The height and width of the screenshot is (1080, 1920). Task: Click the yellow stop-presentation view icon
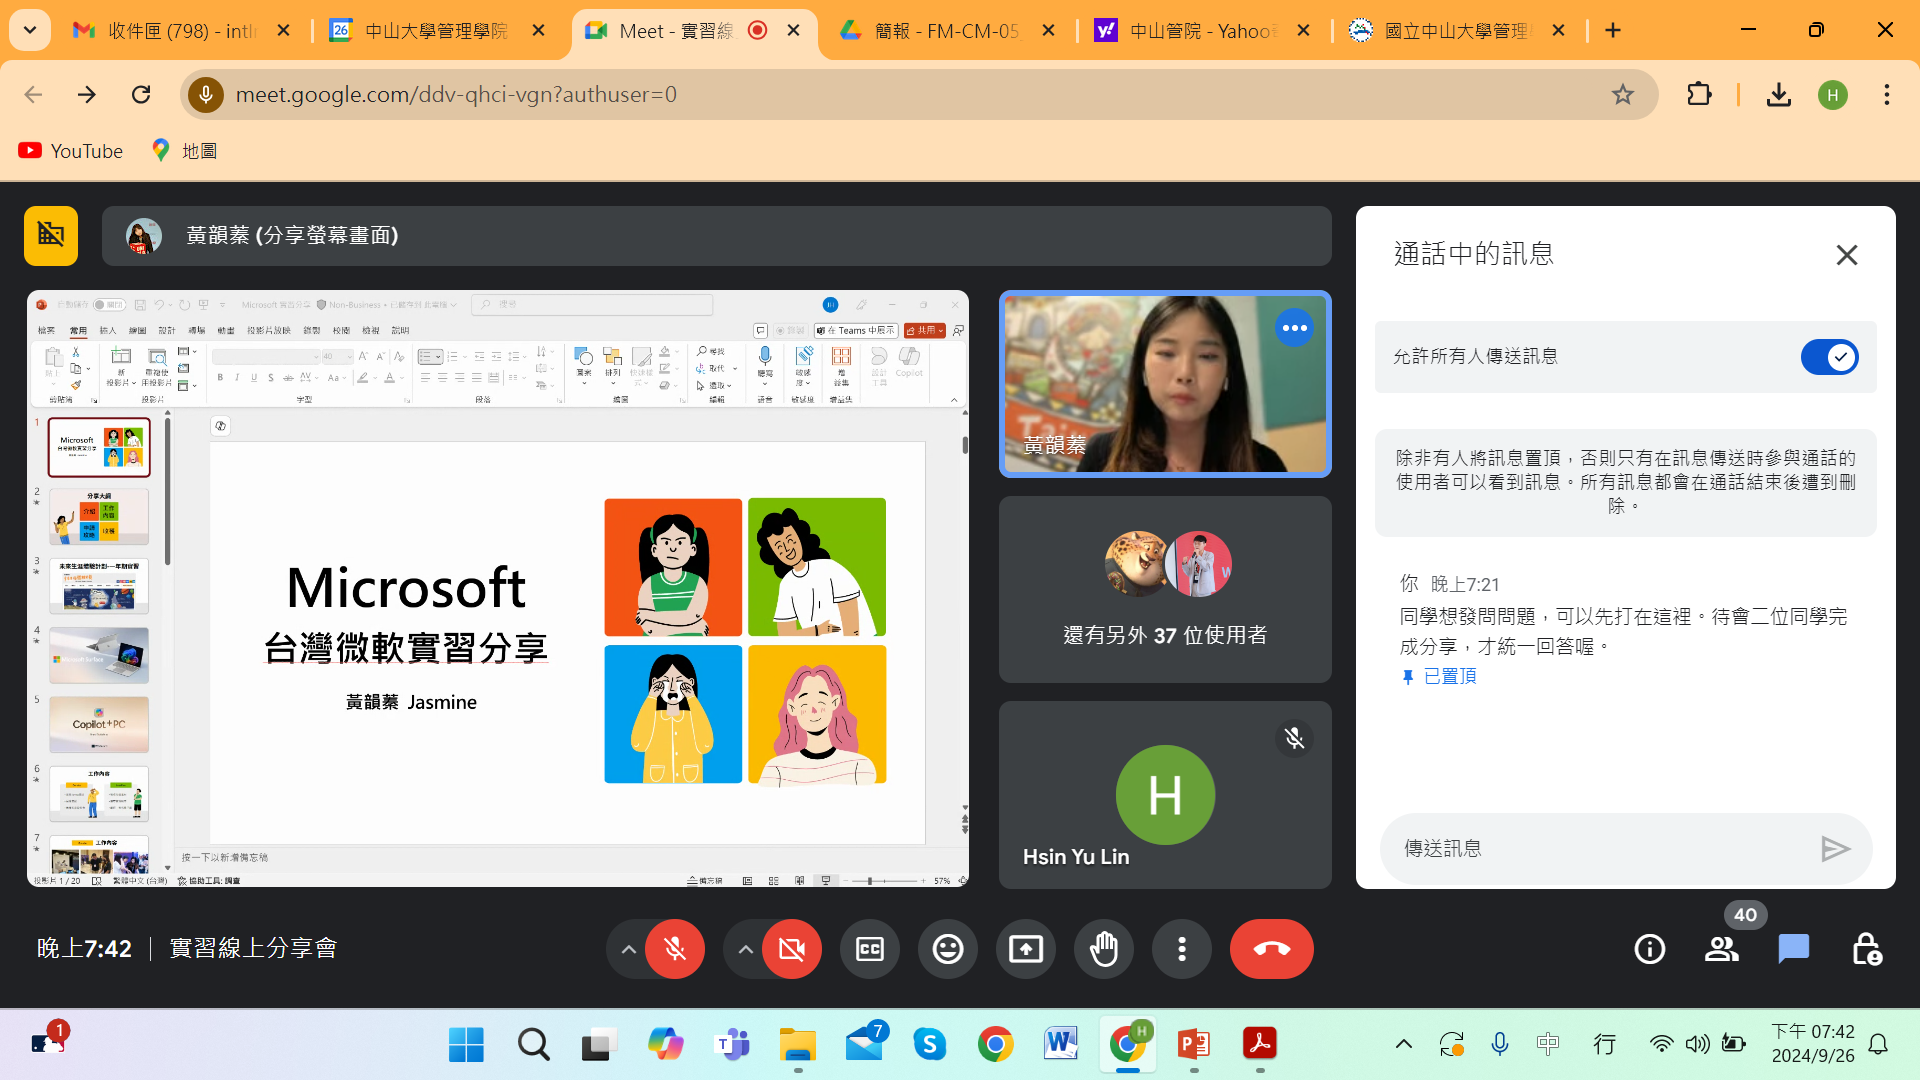(51, 236)
